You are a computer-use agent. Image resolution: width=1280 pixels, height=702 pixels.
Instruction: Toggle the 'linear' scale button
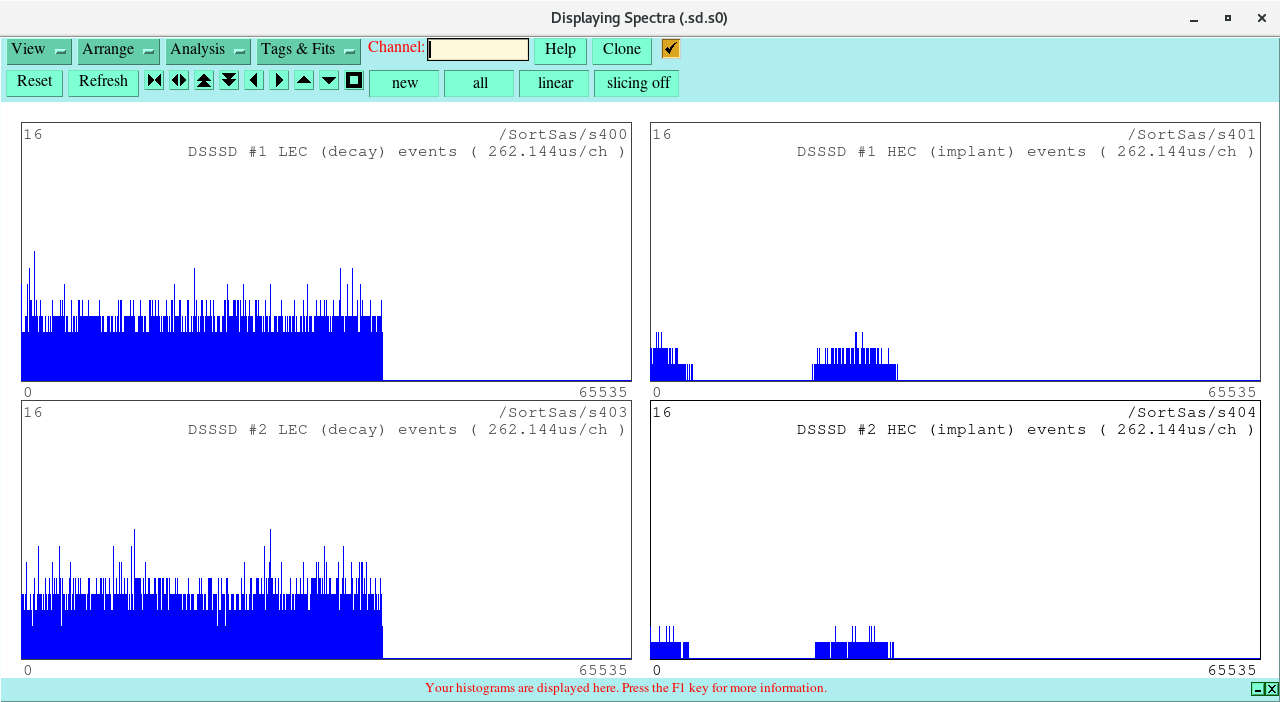tap(555, 83)
